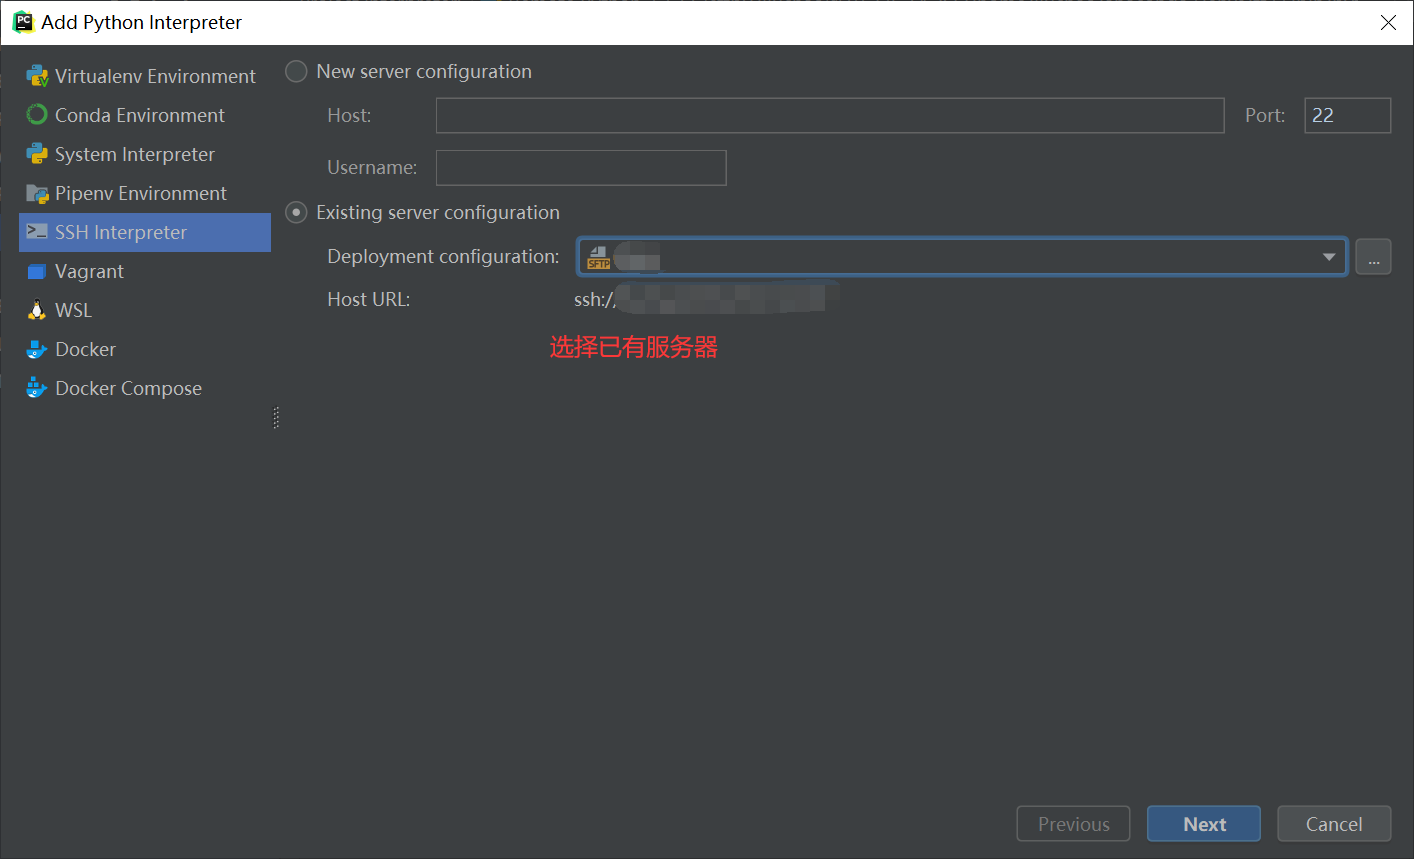The image size is (1414, 859).
Task: Click the Deployment configuration label
Action: point(443,257)
